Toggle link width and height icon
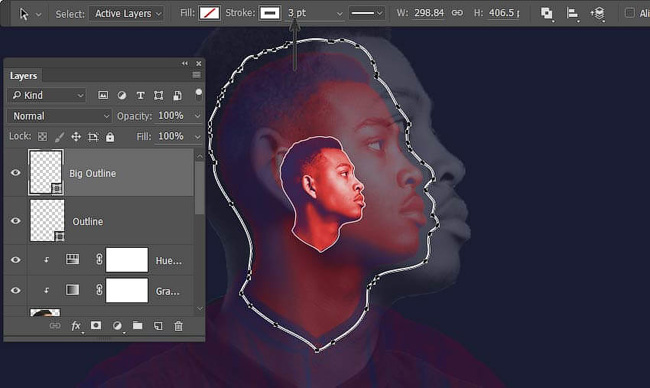 point(457,13)
